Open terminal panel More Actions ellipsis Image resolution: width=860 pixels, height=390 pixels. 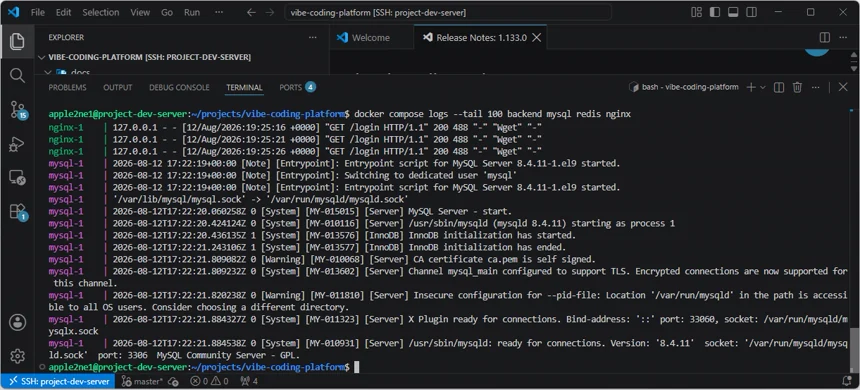[816, 87]
